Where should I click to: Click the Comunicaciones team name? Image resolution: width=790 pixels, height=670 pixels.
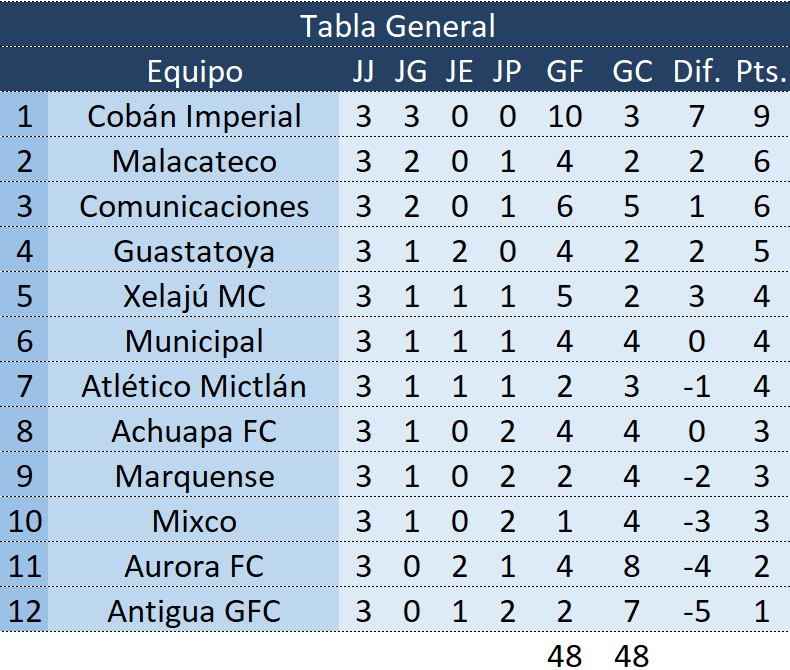[x=194, y=206]
